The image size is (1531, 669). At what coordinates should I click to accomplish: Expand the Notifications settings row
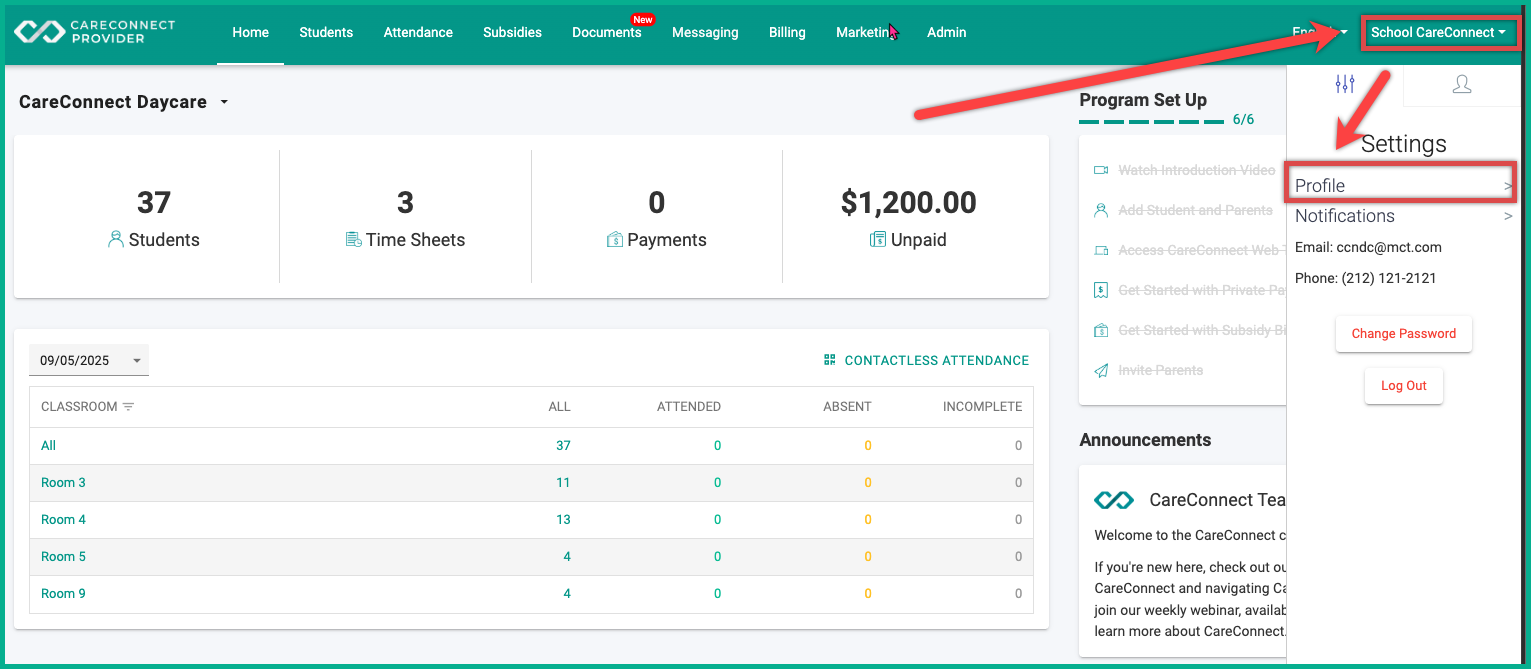click(x=1403, y=216)
